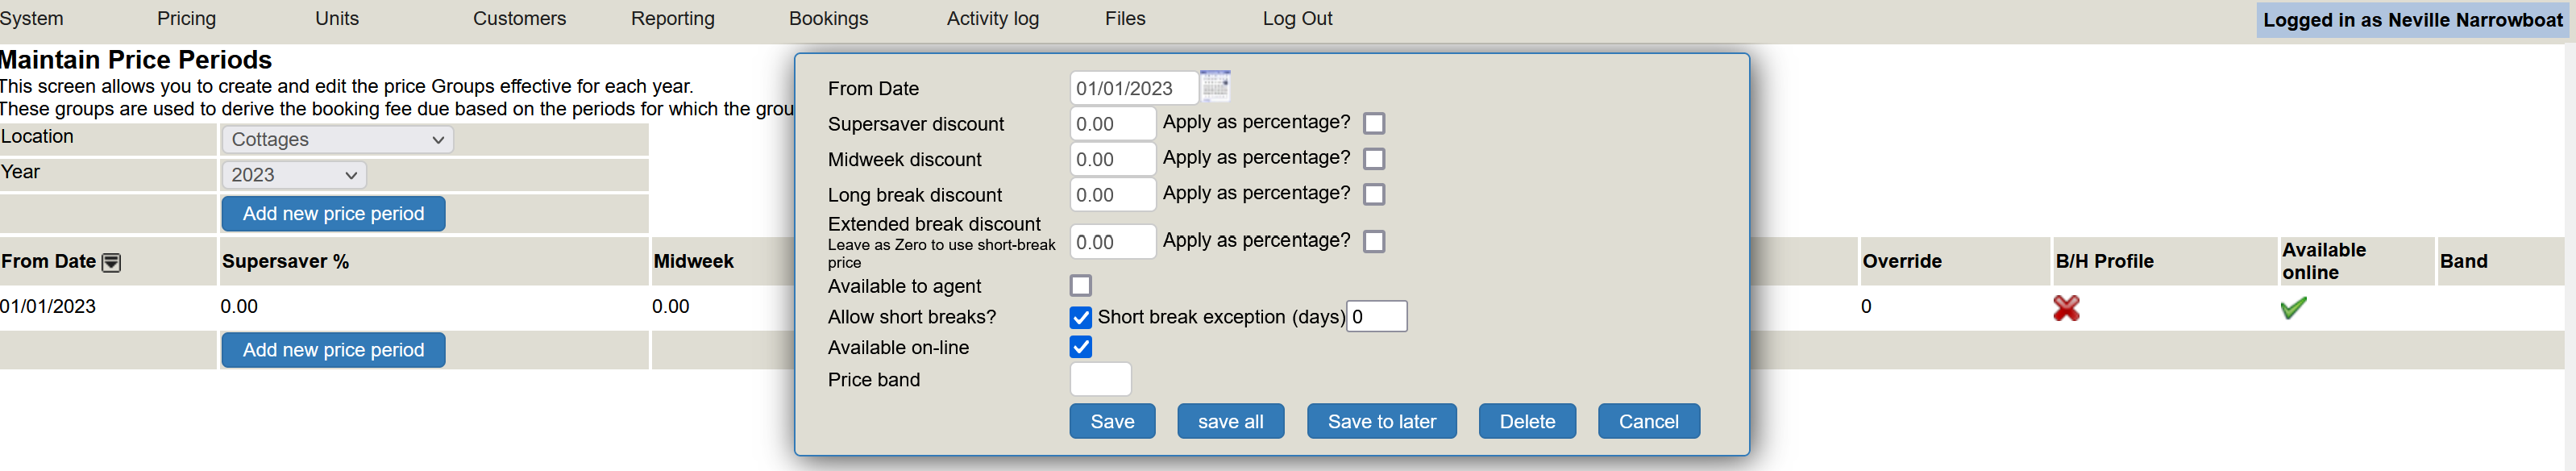The image size is (2576, 471).
Task: Click the top Add new price period button
Action: point(333,214)
